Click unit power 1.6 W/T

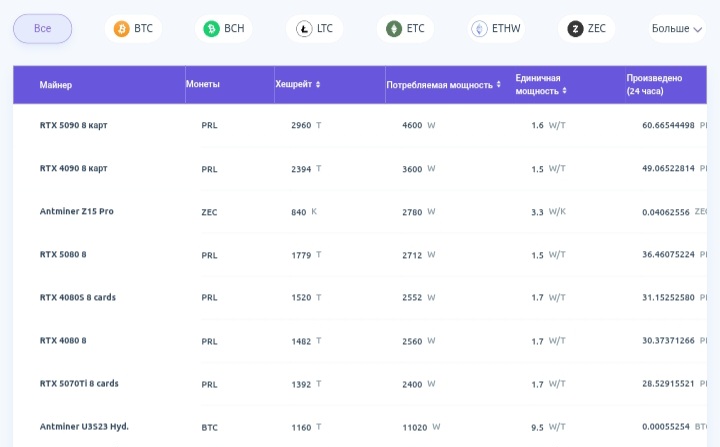pos(548,125)
